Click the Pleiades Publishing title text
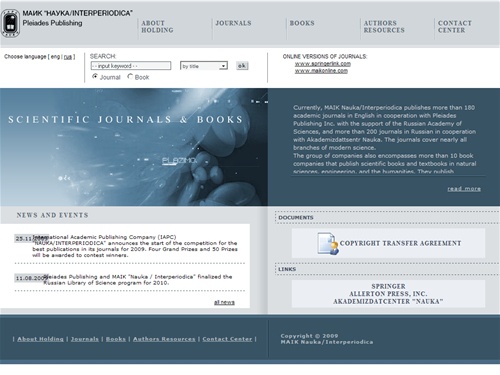 [52, 23]
